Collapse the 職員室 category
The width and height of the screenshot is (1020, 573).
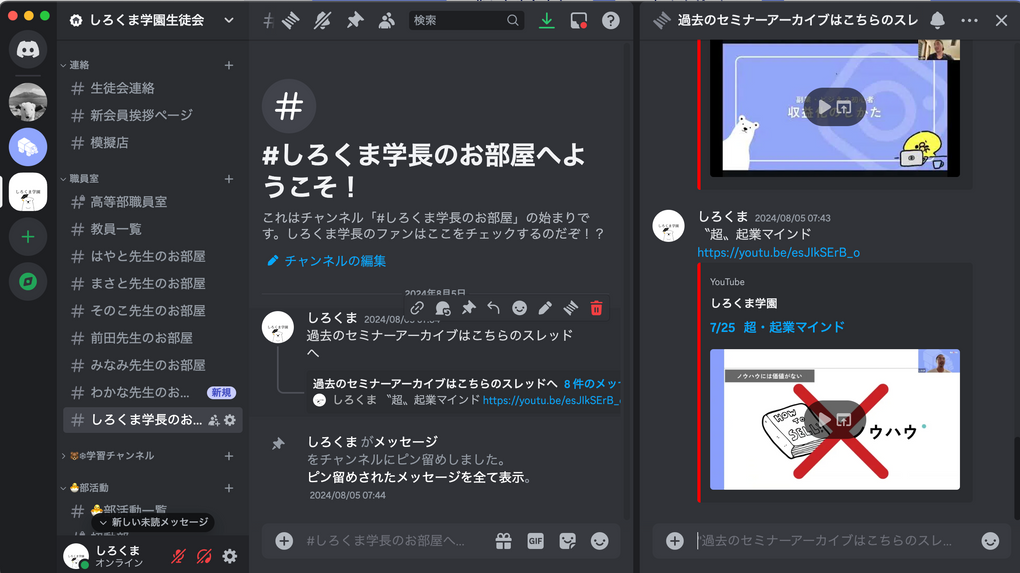coord(84,178)
